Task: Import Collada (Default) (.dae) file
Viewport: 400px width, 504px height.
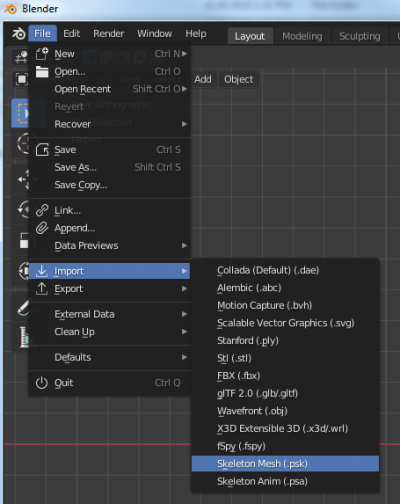Action: pos(285,270)
